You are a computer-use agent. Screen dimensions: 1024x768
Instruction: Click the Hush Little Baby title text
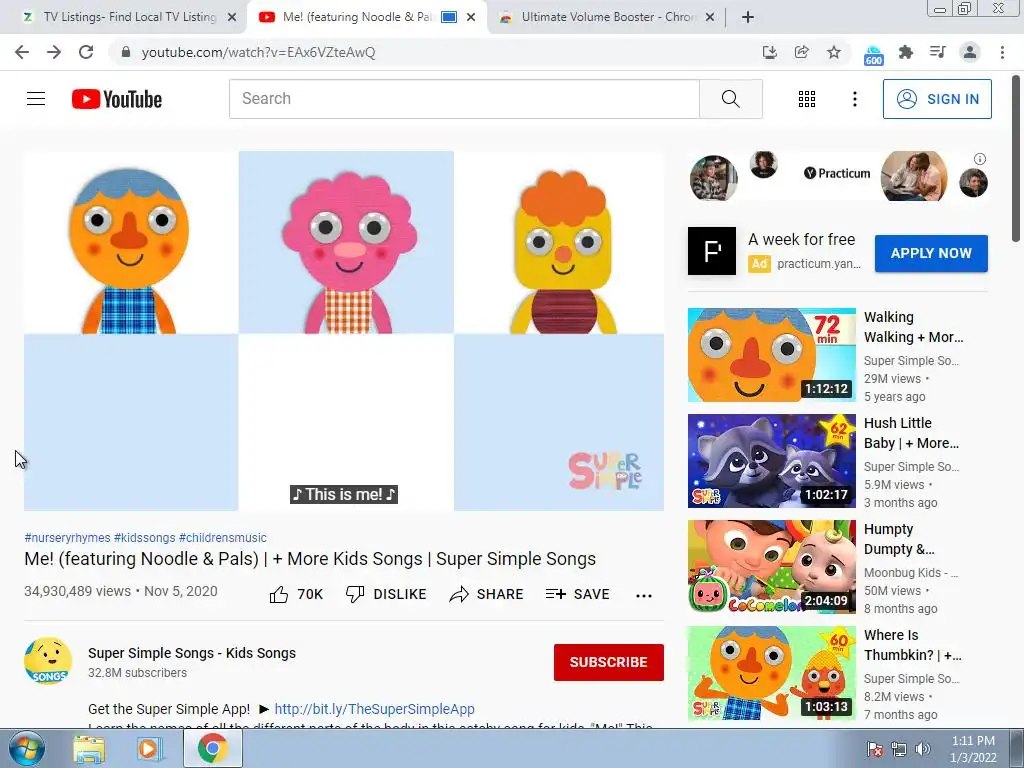[912, 433]
